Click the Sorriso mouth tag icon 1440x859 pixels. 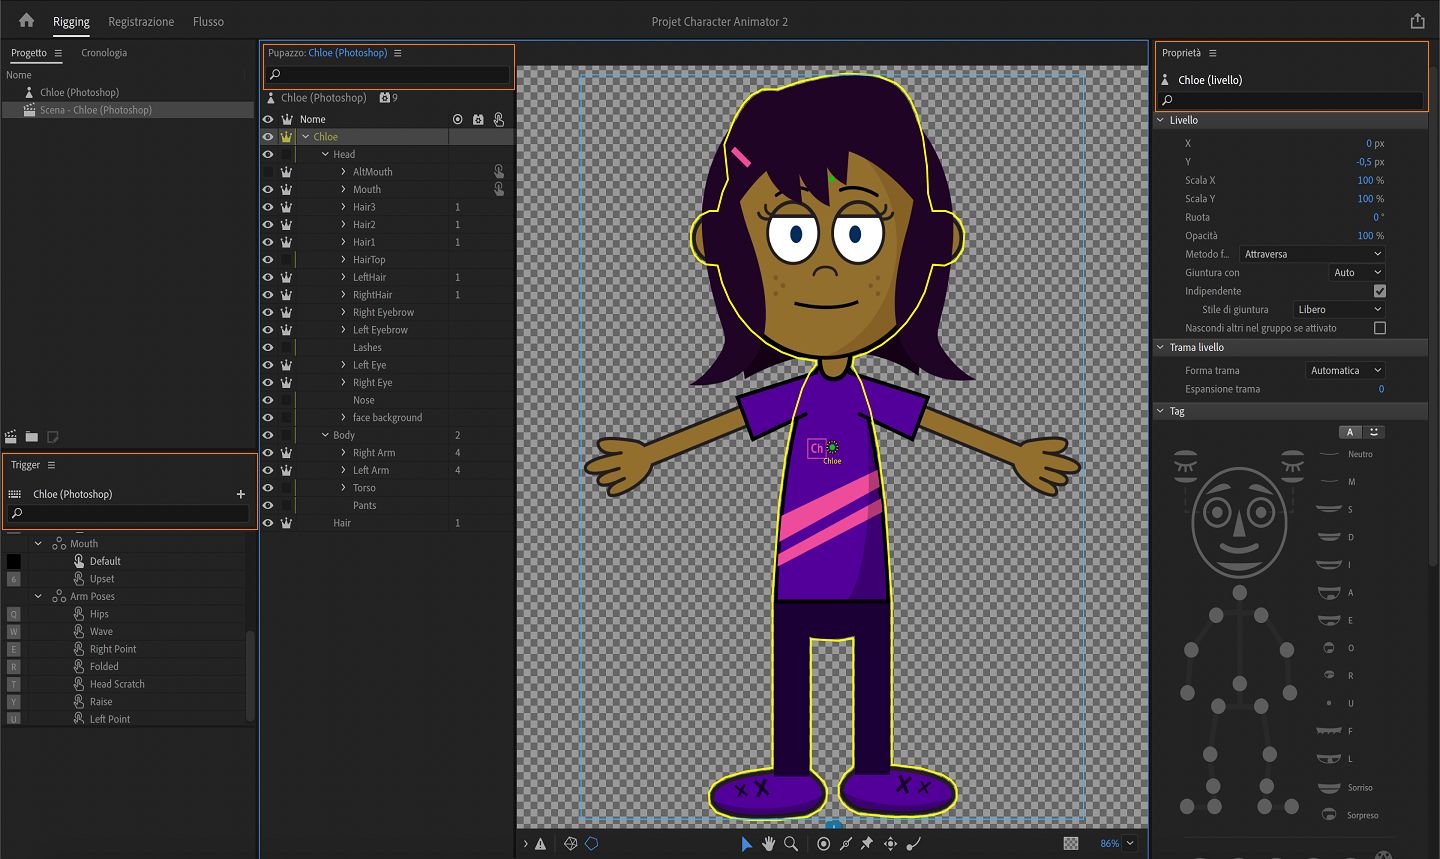point(1329,788)
